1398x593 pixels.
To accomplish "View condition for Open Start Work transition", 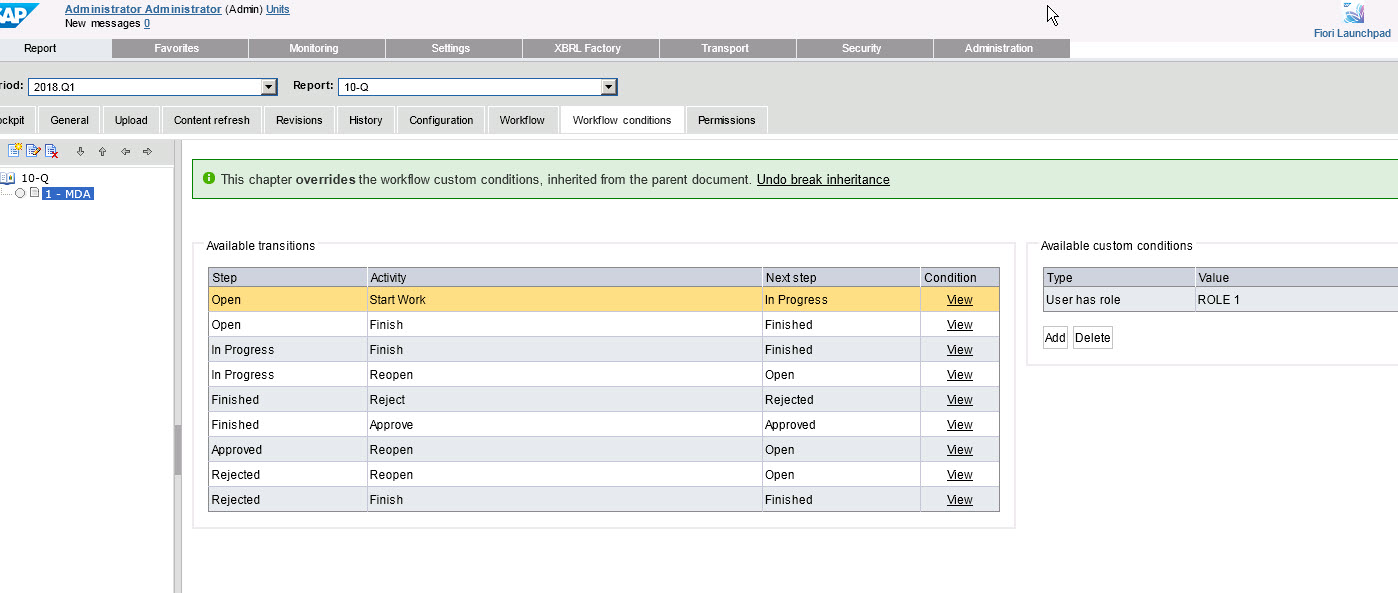I will 960,300.
